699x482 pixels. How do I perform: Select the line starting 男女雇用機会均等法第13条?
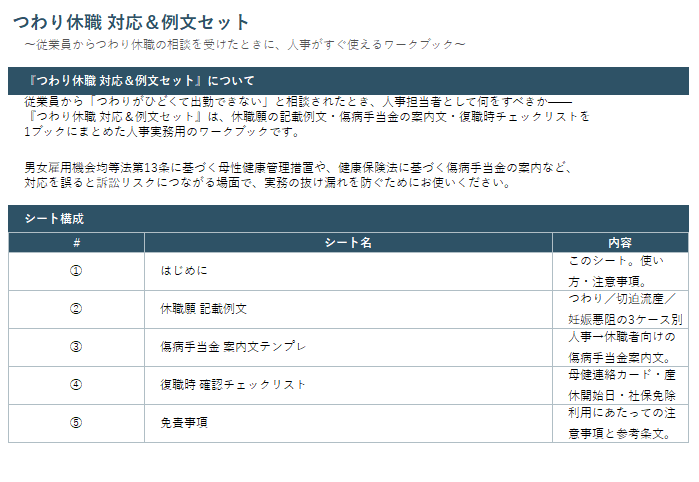tap(298, 168)
